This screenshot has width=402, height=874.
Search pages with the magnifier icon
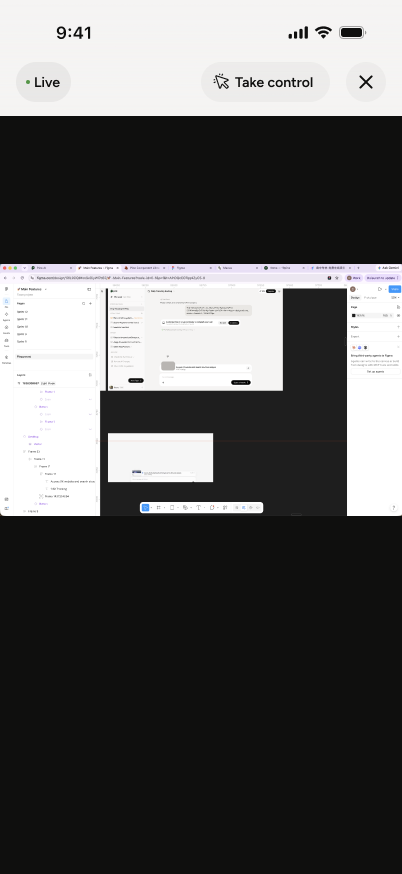coord(84,303)
